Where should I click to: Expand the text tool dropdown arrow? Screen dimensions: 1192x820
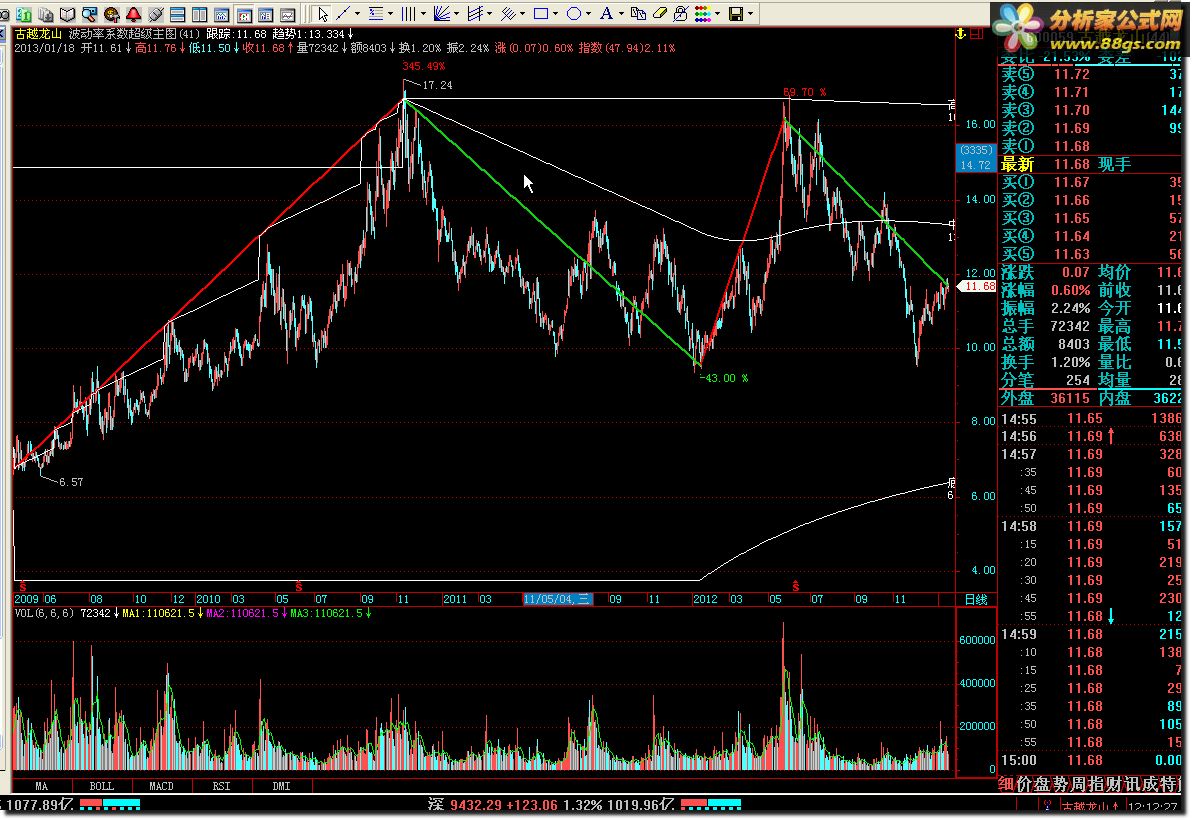[621, 14]
